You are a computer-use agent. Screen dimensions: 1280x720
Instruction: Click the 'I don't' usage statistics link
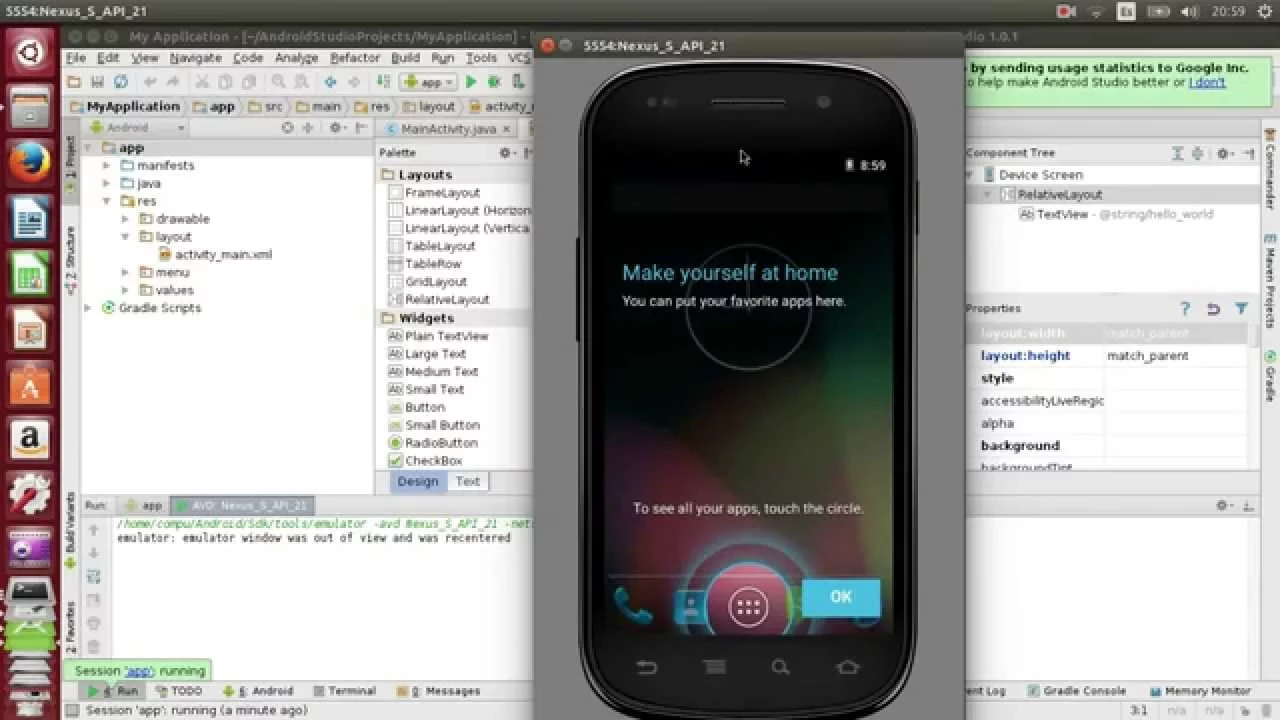pyautogui.click(x=1207, y=82)
